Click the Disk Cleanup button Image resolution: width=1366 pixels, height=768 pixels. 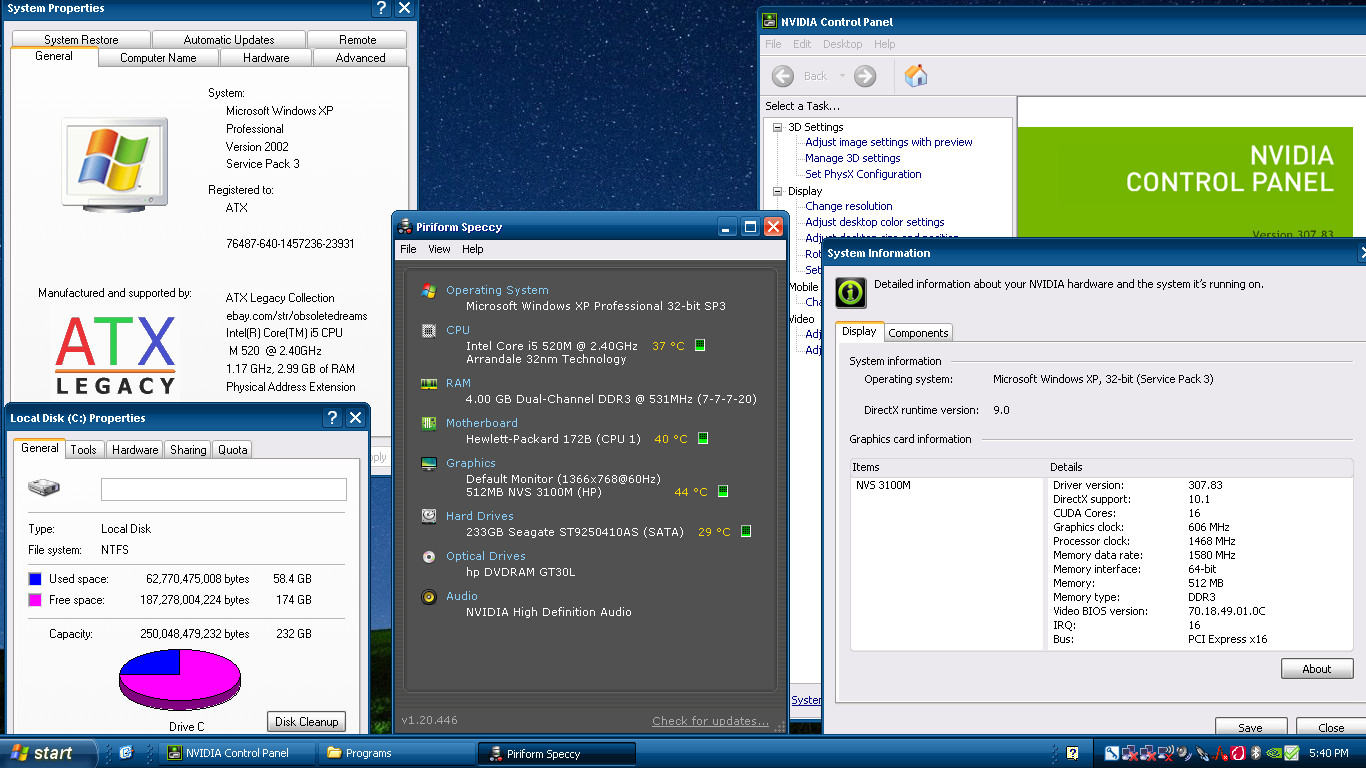(307, 721)
